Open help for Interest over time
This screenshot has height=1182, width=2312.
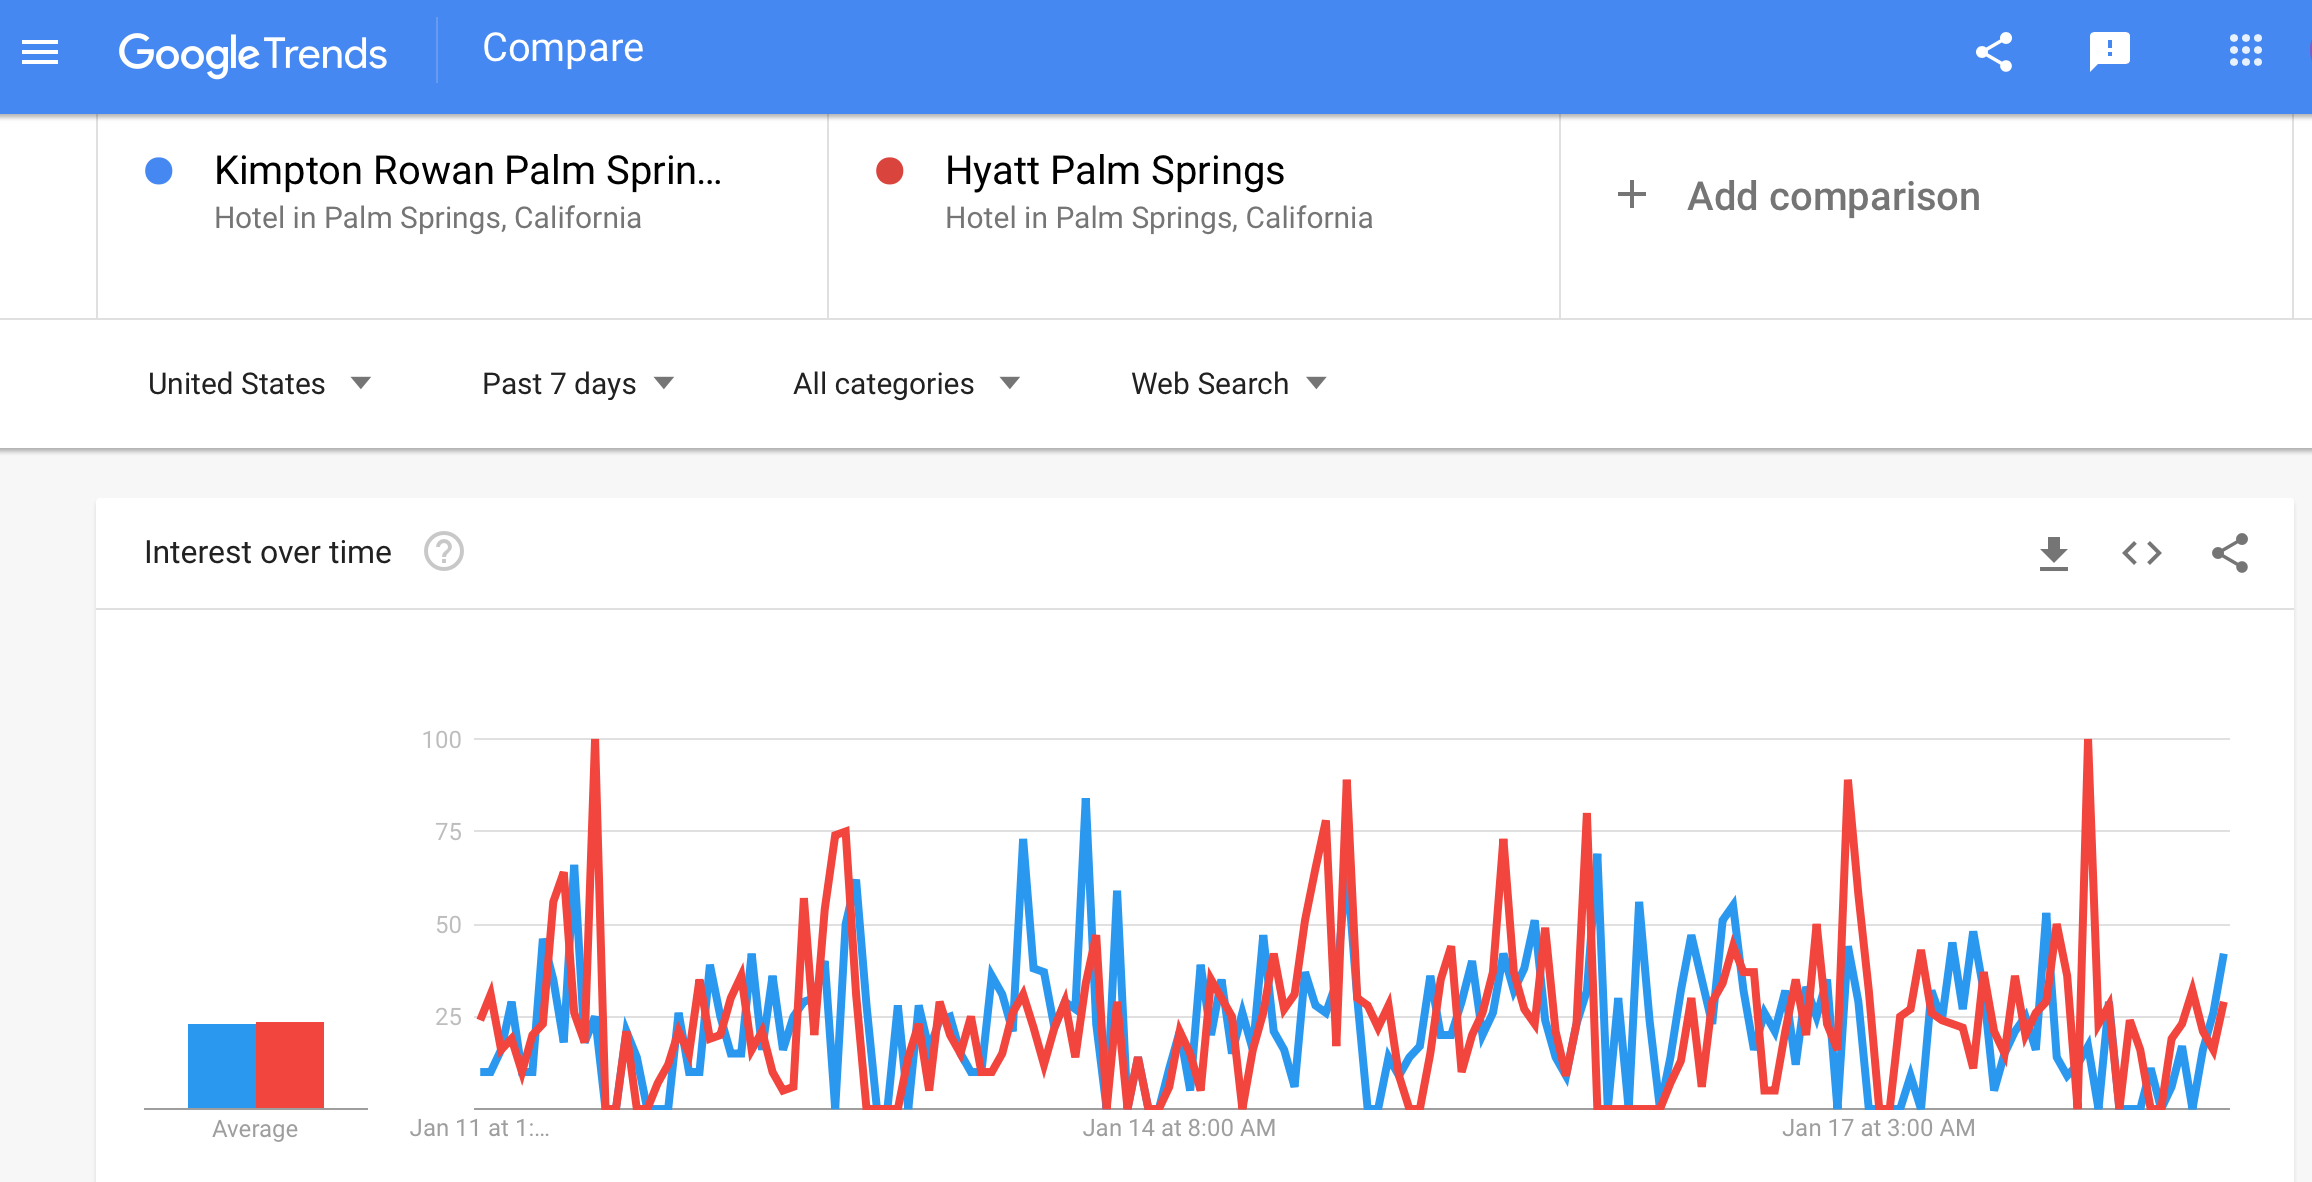coord(443,552)
